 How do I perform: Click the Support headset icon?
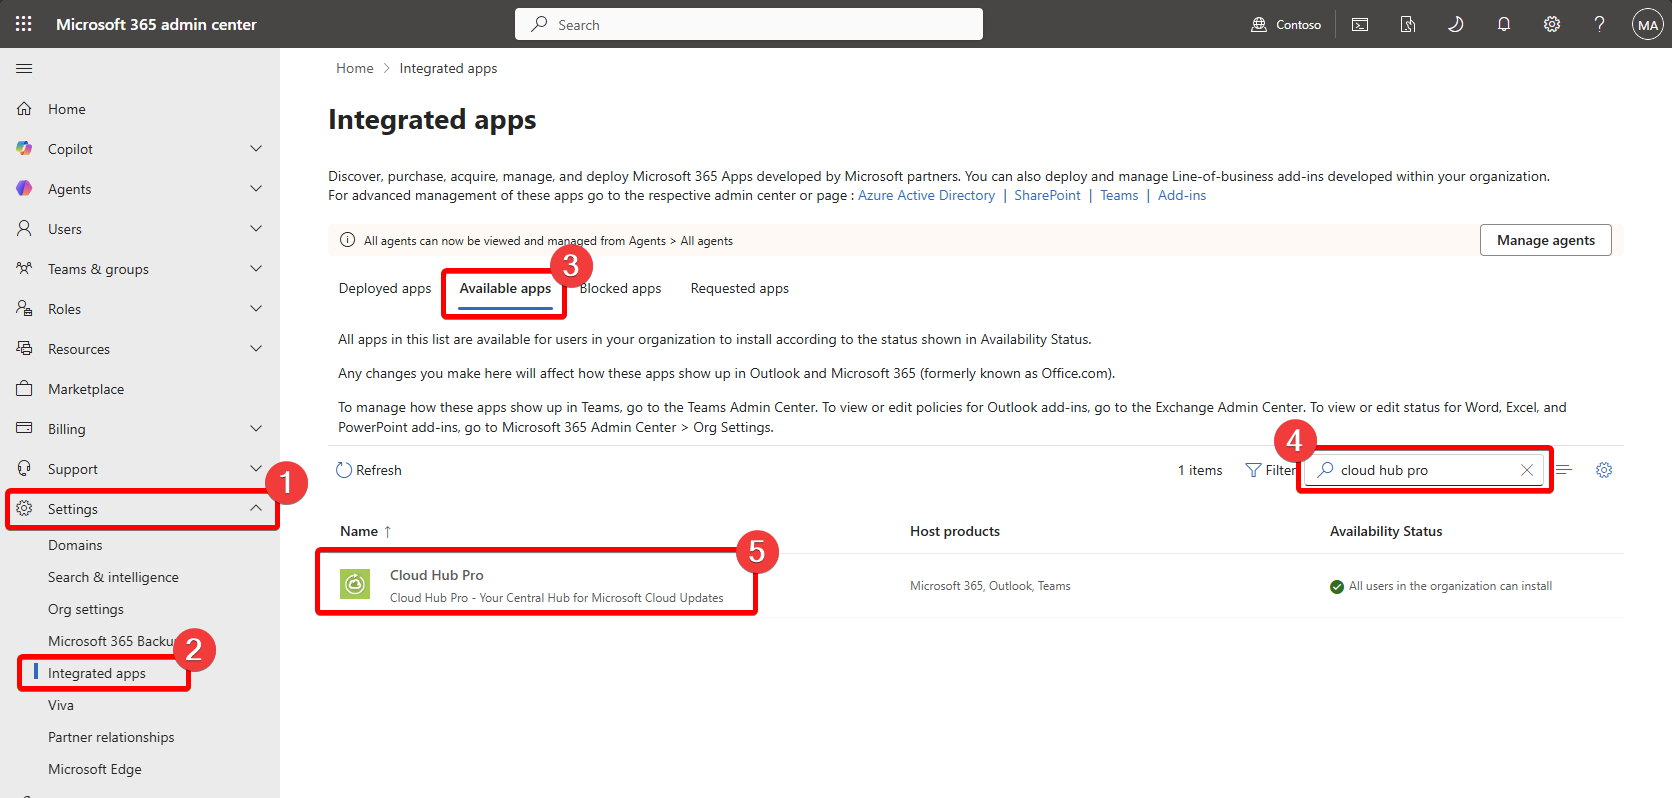coord(24,468)
